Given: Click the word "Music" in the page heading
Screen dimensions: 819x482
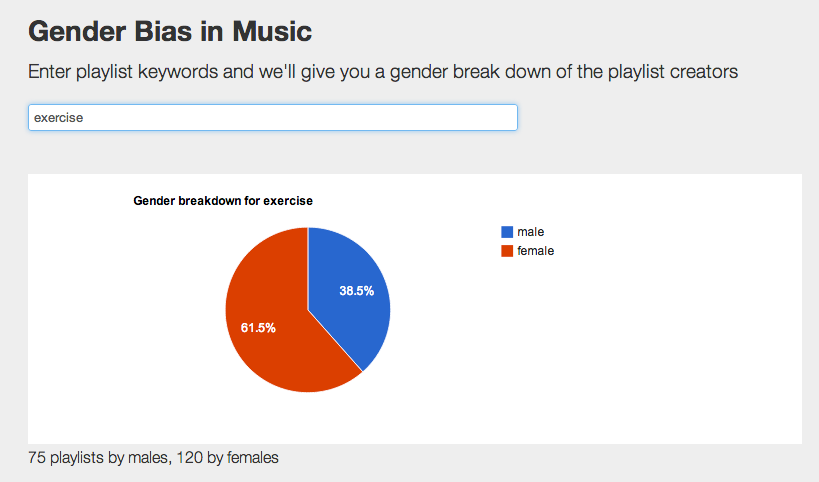Looking at the screenshot, I should (x=272, y=32).
